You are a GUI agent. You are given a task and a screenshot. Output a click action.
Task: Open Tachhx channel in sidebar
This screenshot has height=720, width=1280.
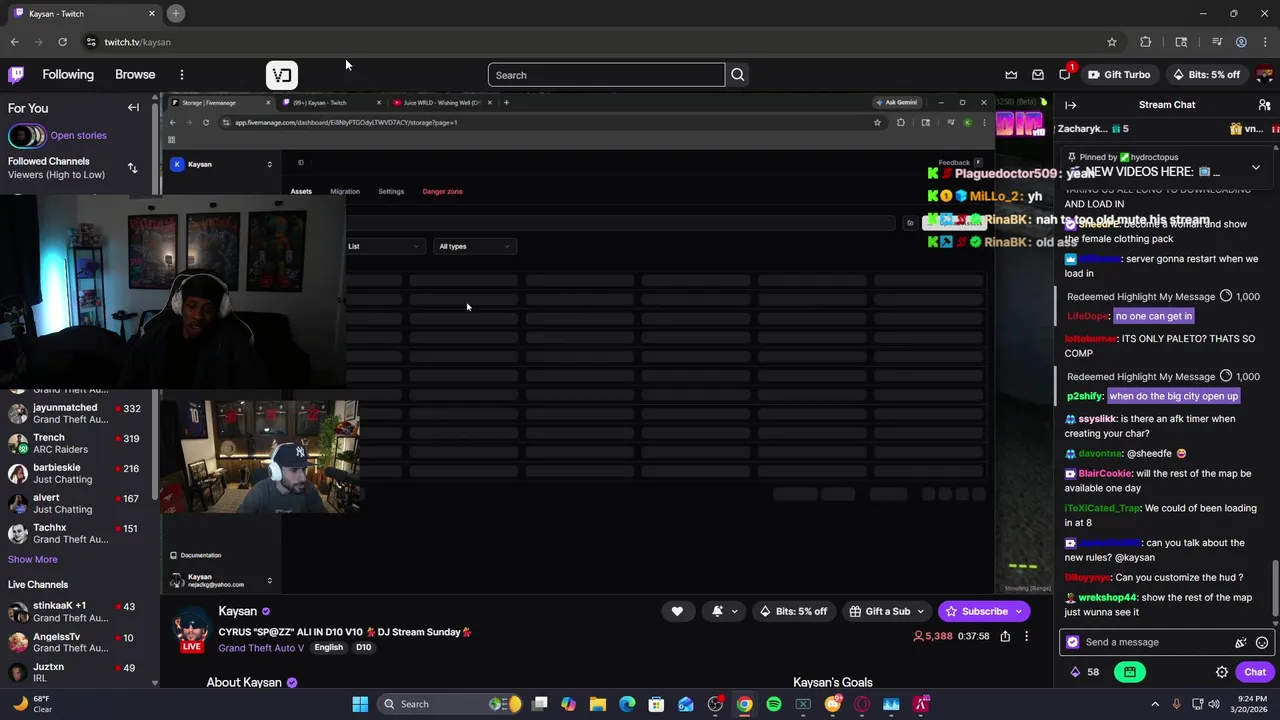pos(78,533)
